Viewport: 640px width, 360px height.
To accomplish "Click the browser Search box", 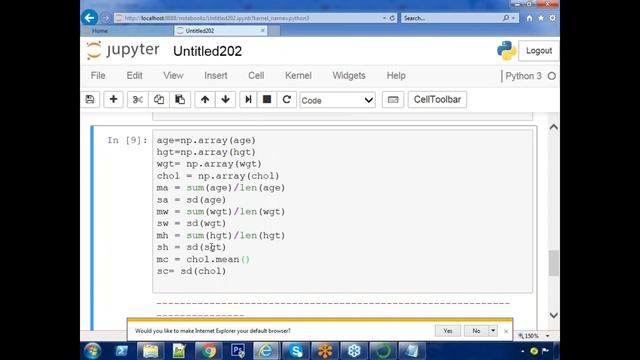I will 453,18.
